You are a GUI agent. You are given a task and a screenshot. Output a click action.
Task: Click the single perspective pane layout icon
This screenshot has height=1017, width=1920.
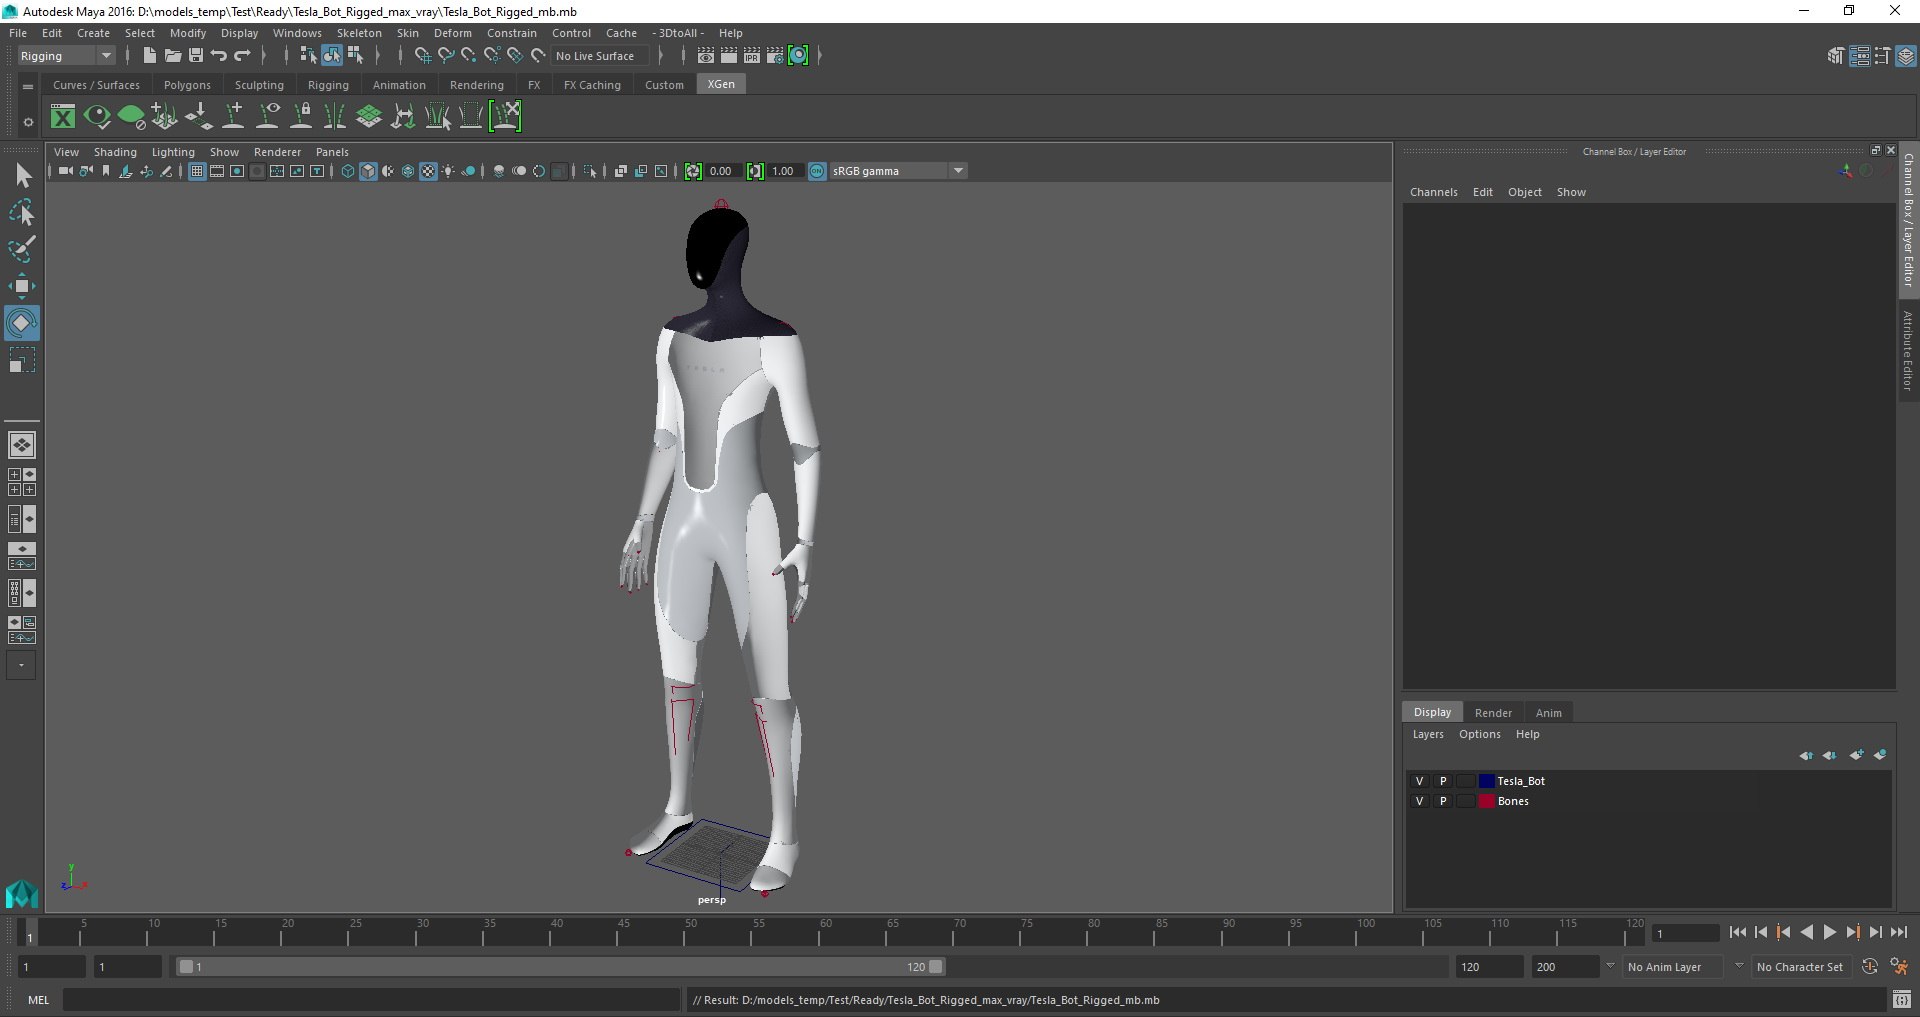21,445
